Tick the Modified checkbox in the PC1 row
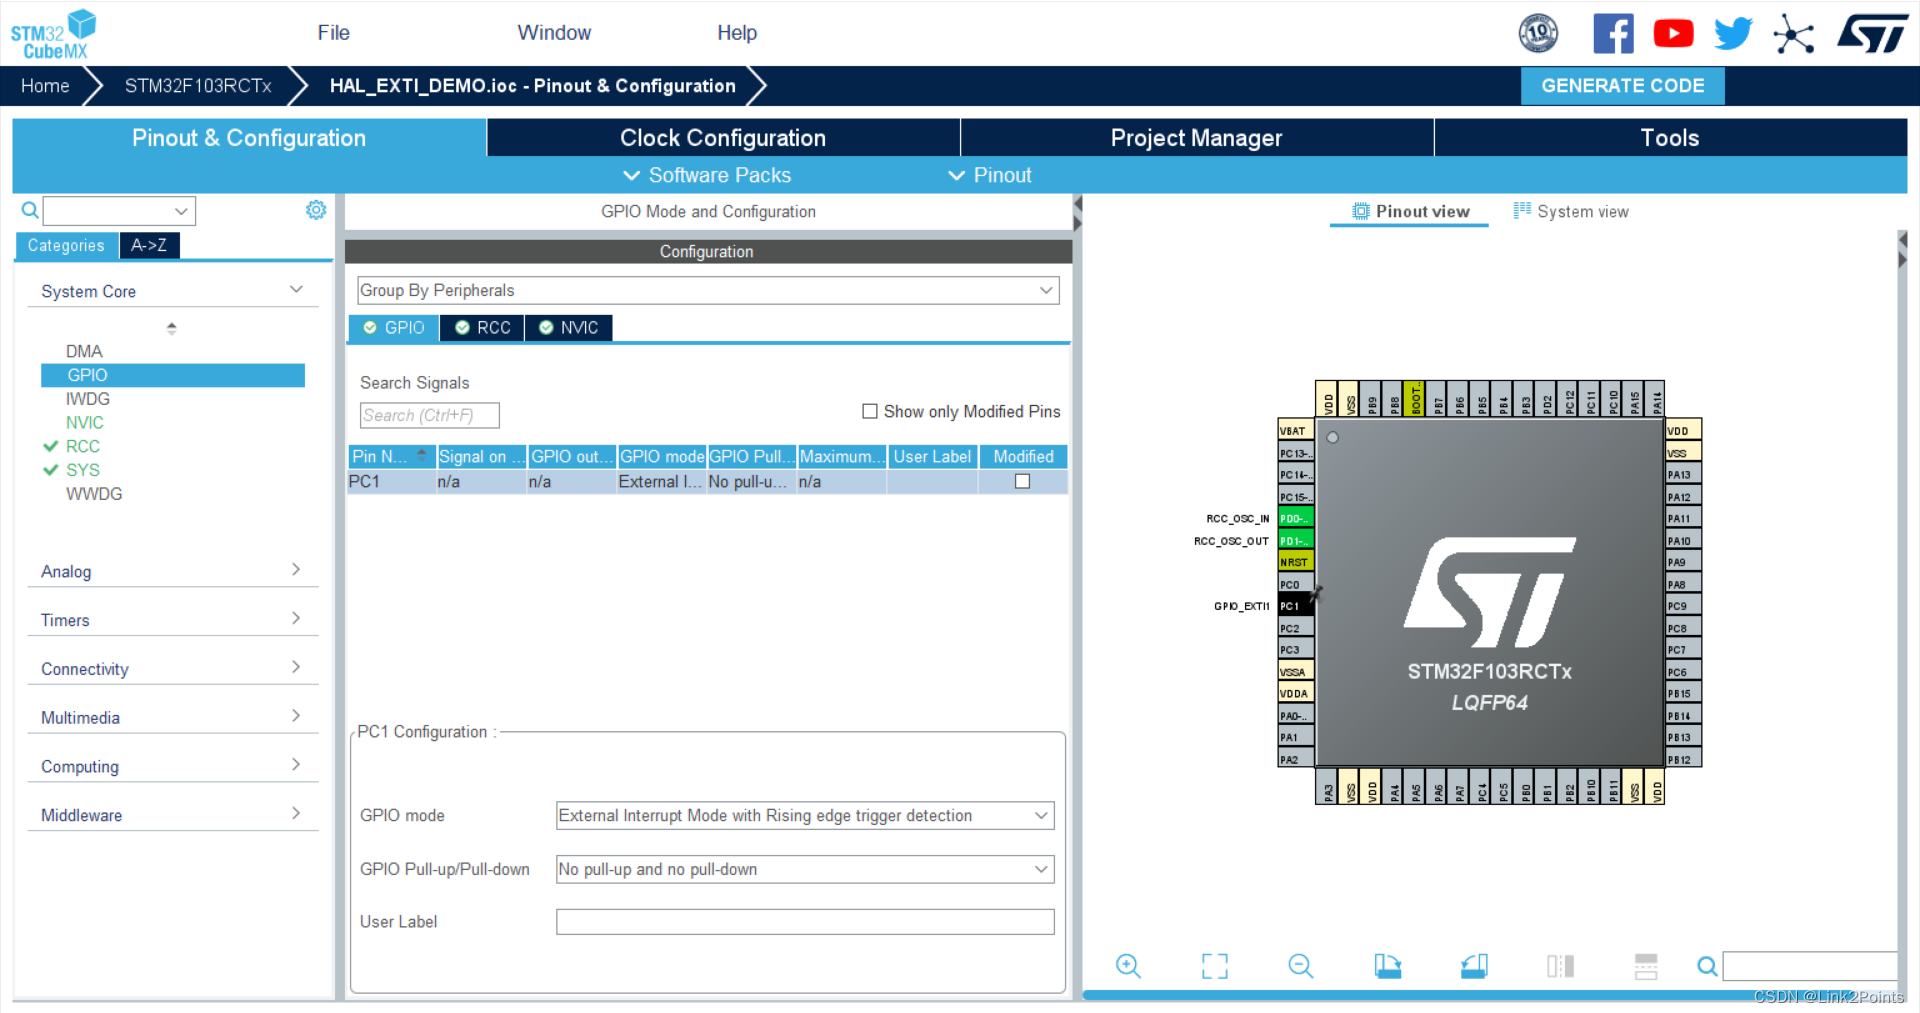The height and width of the screenshot is (1013, 1920). click(1022, 481)
